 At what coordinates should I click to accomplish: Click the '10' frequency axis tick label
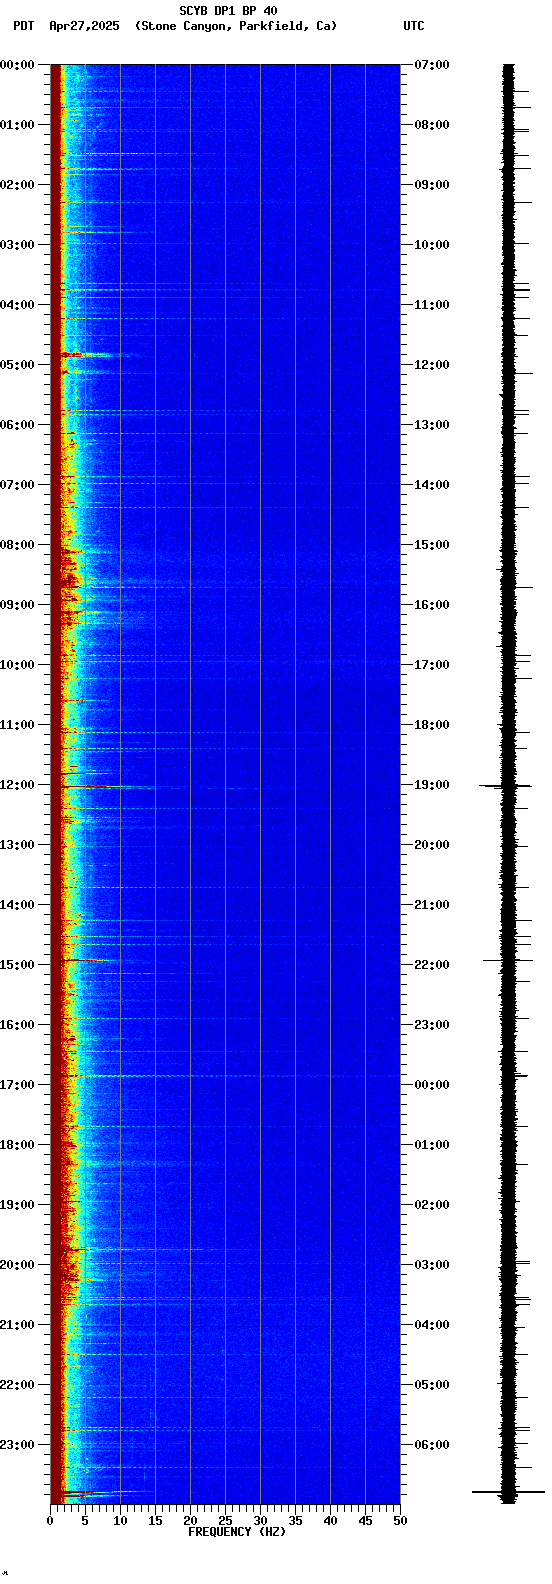click(120, 1521)
